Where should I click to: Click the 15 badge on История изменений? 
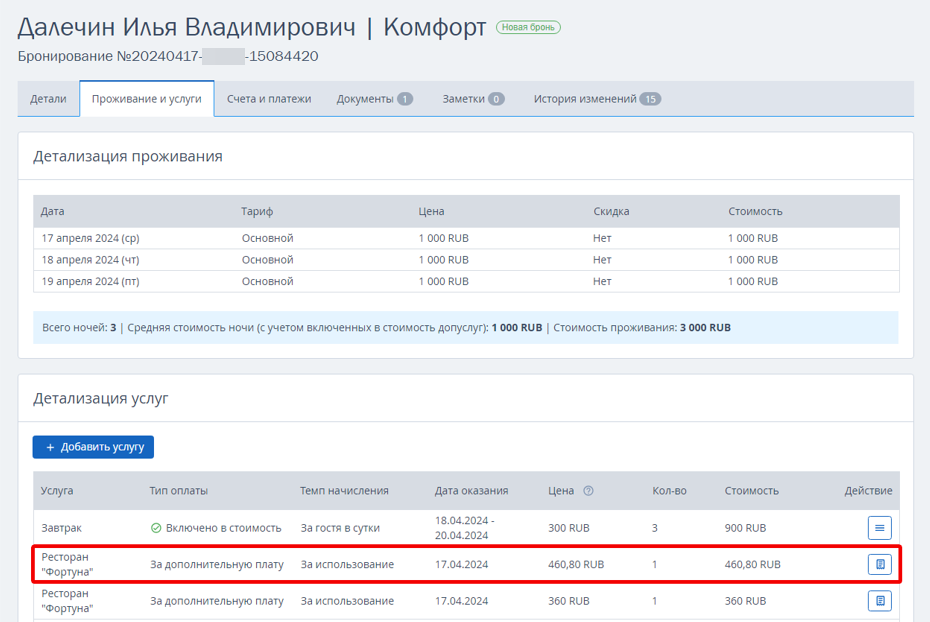click(650, 99)
